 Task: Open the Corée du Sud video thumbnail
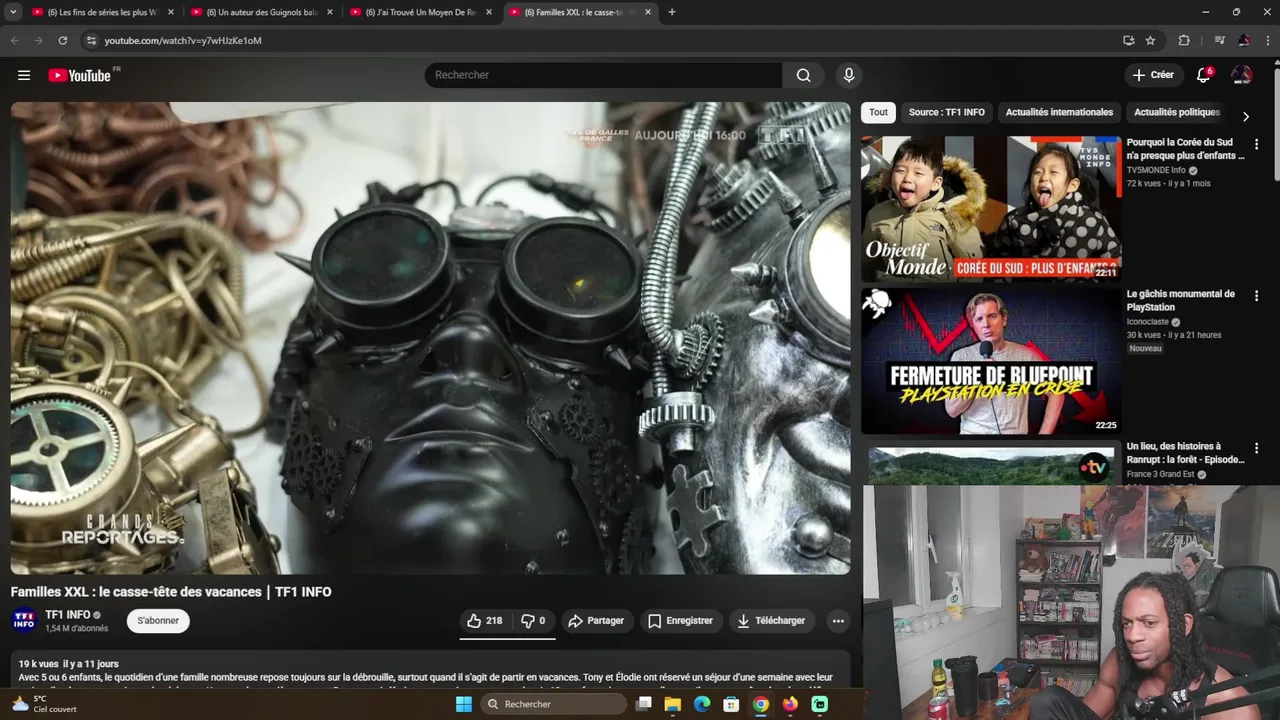point(991,209)
